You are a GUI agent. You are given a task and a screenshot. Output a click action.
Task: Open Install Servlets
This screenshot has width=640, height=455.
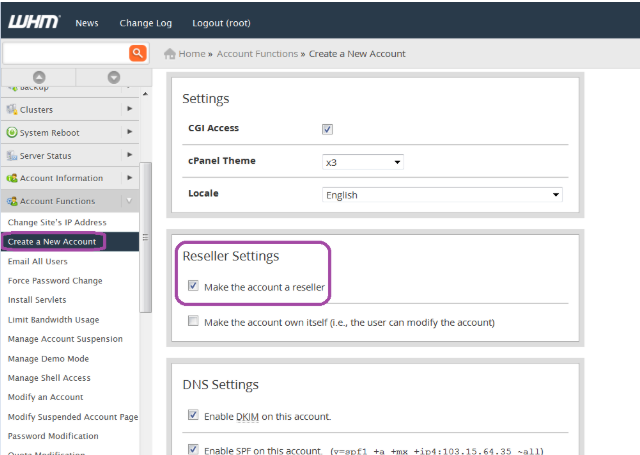(x=37, y=300)
